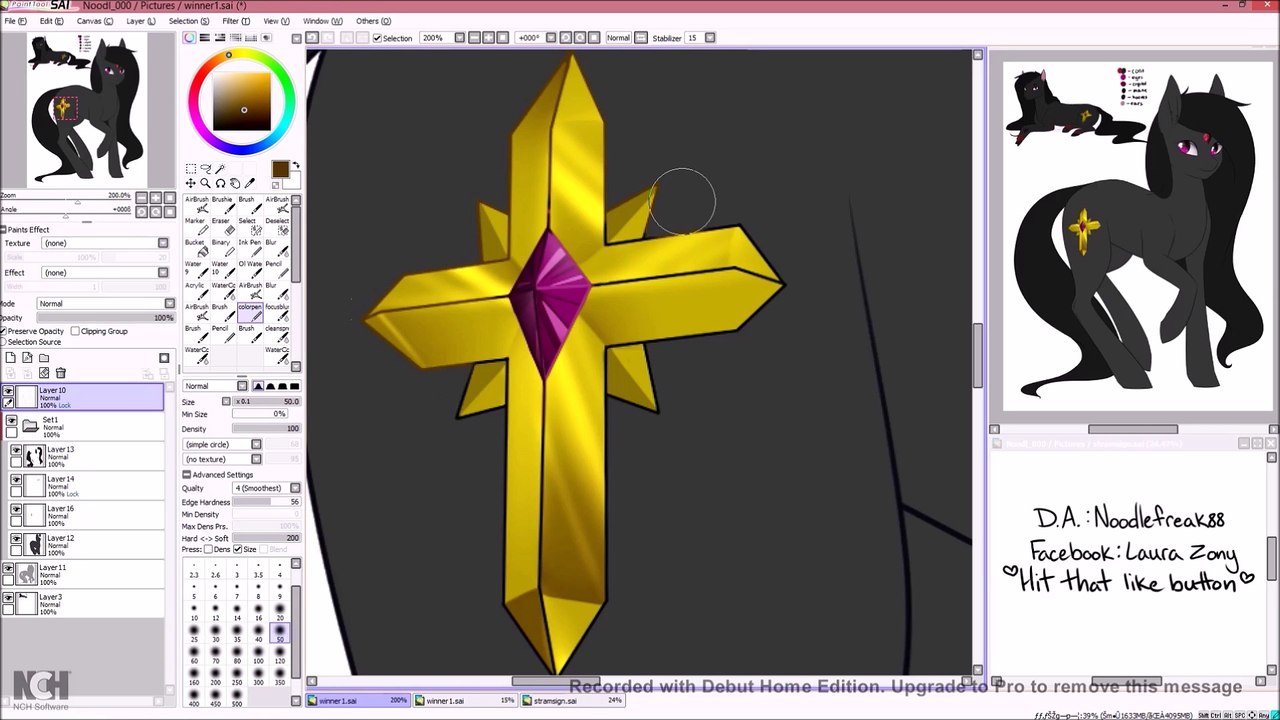
Task: Toggle the Press Size checkbox
Action: pos(237,549)
